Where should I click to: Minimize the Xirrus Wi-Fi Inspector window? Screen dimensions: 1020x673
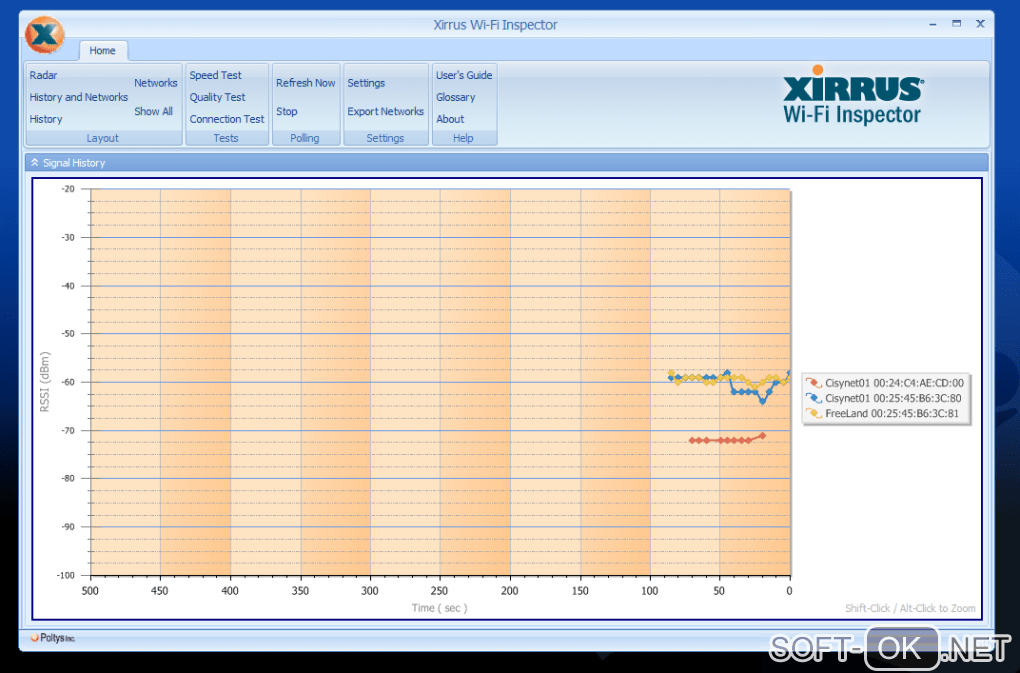tap(933, 24)
